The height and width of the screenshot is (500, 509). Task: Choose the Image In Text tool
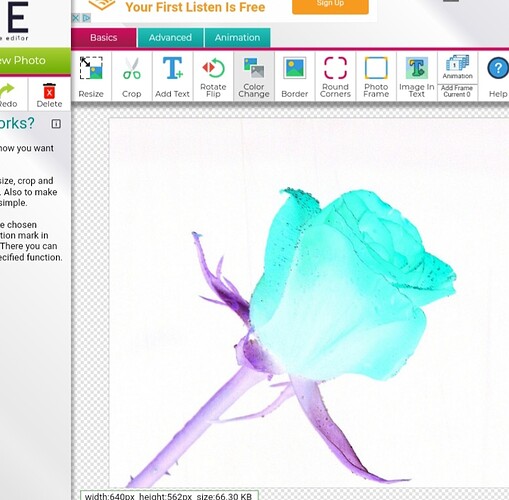pos(417,76)
